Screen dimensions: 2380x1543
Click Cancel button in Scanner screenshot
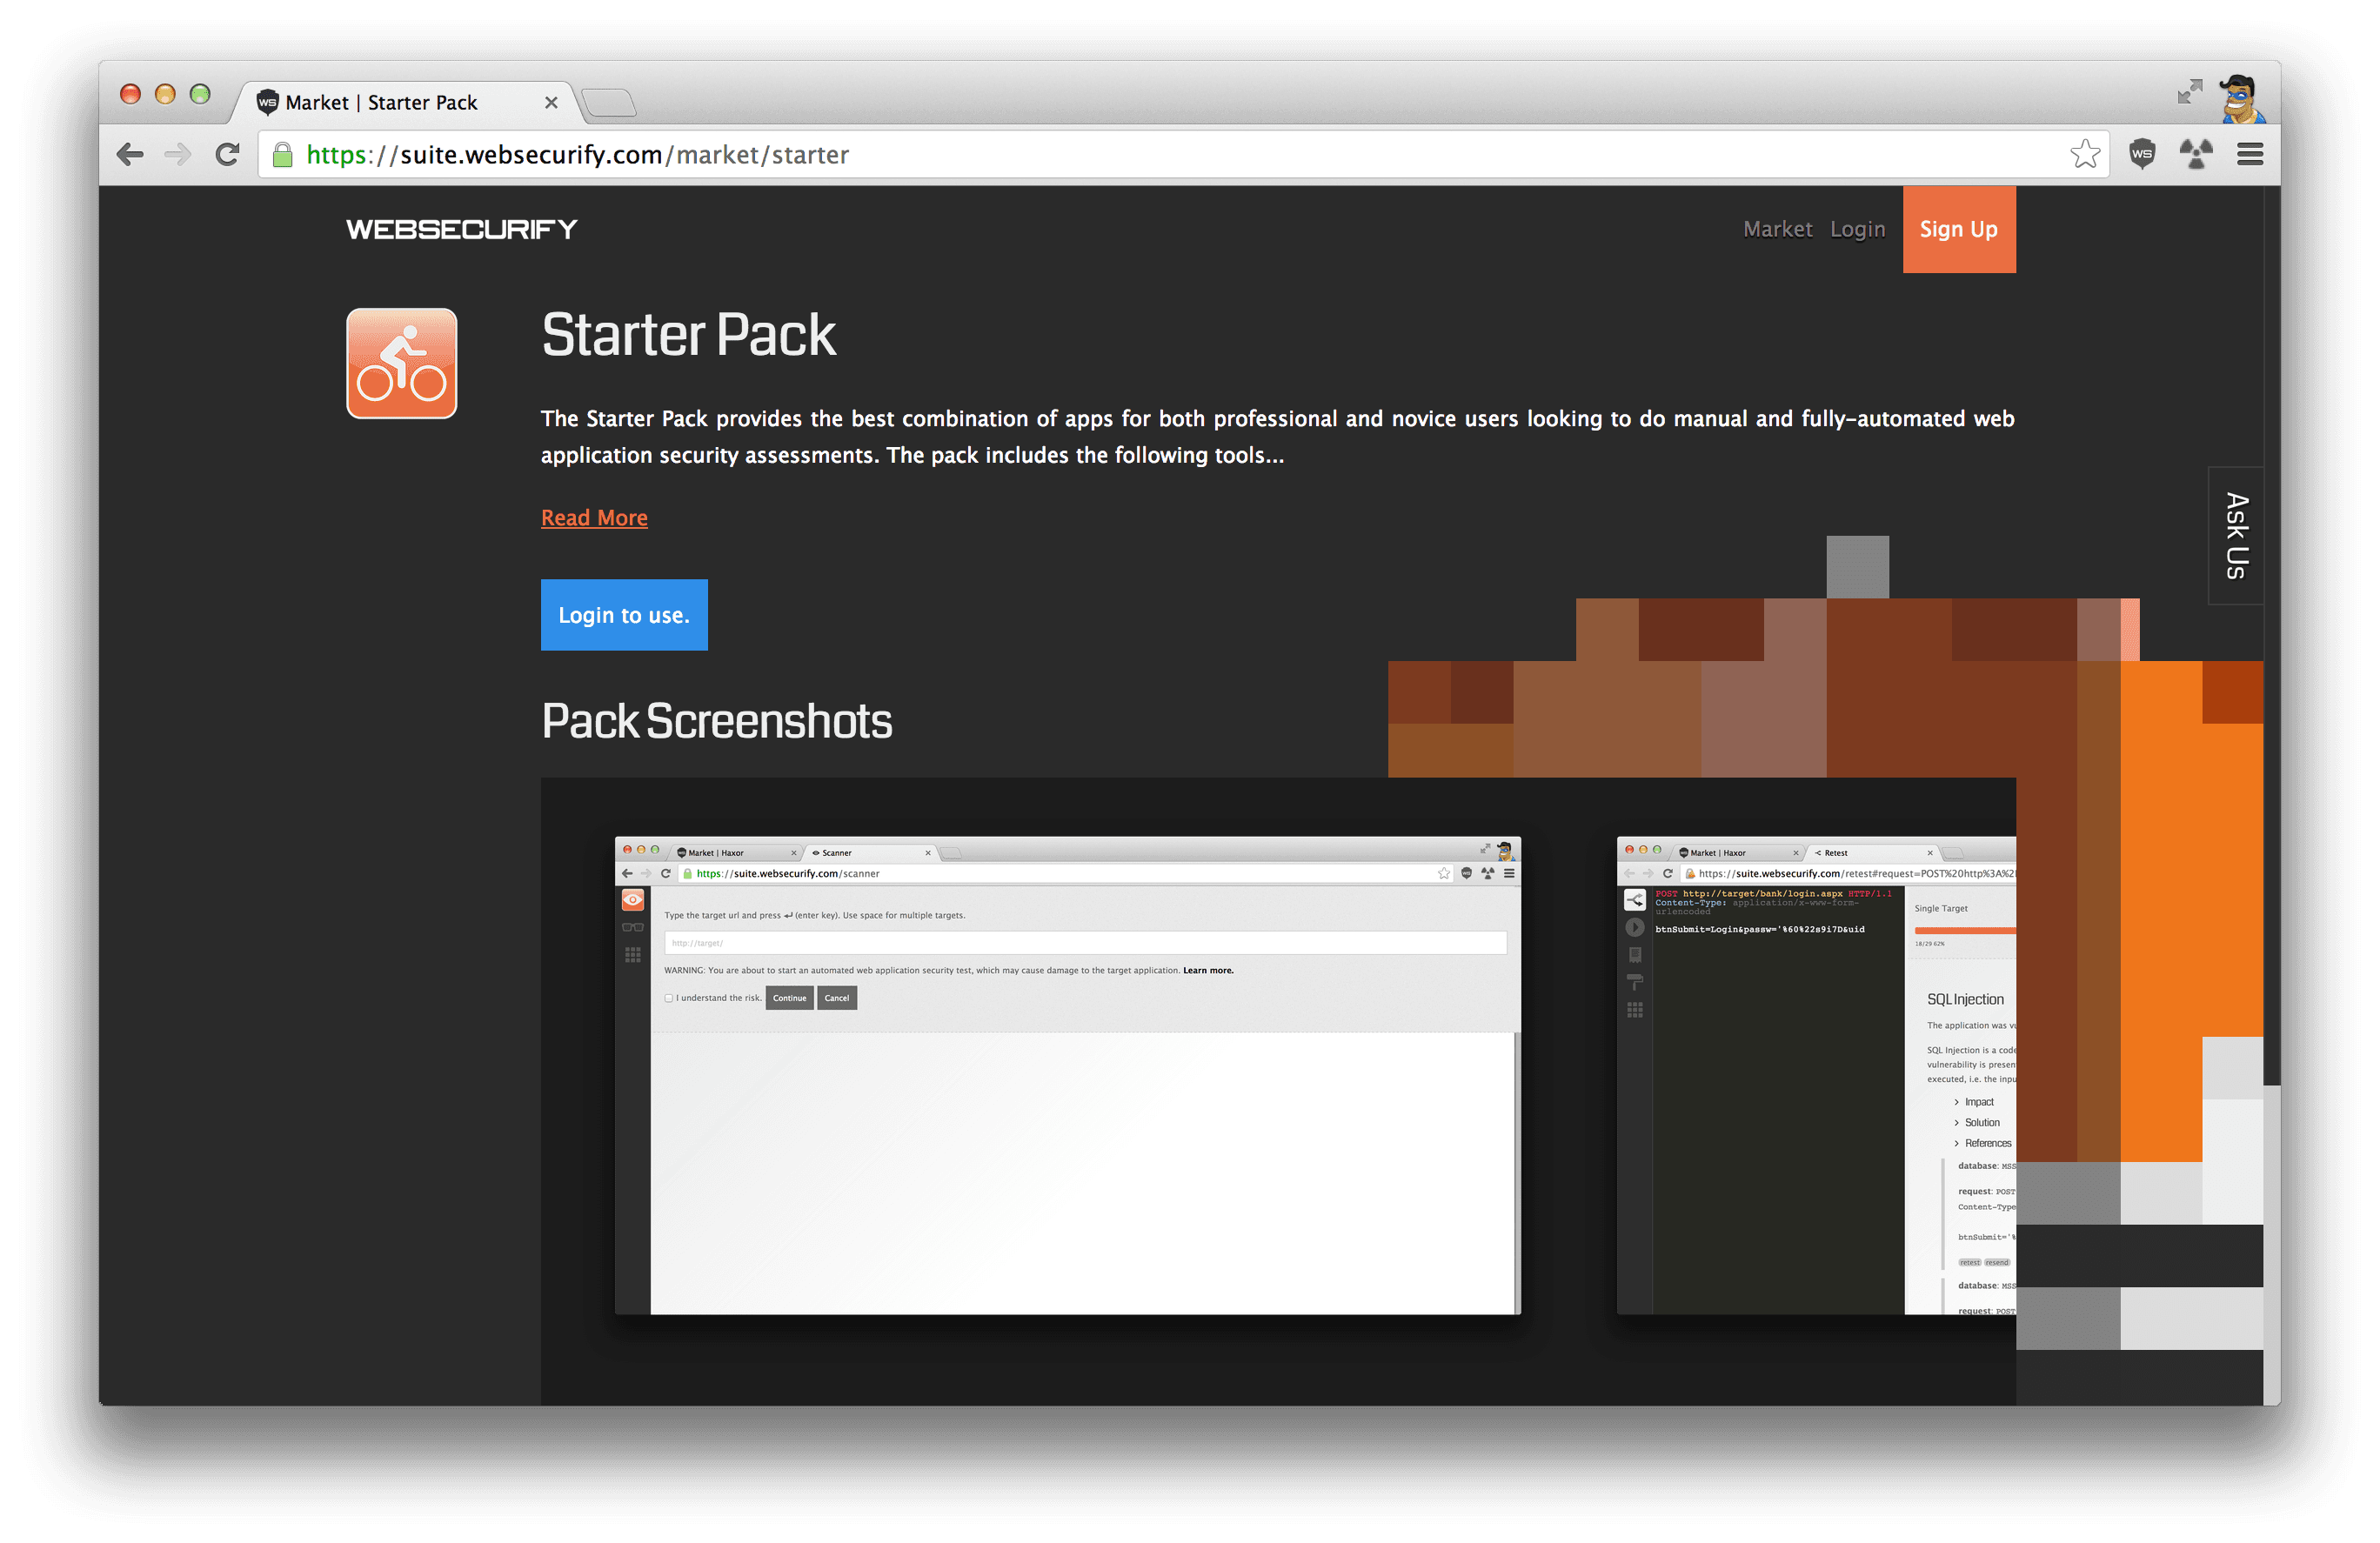[836, 998]
